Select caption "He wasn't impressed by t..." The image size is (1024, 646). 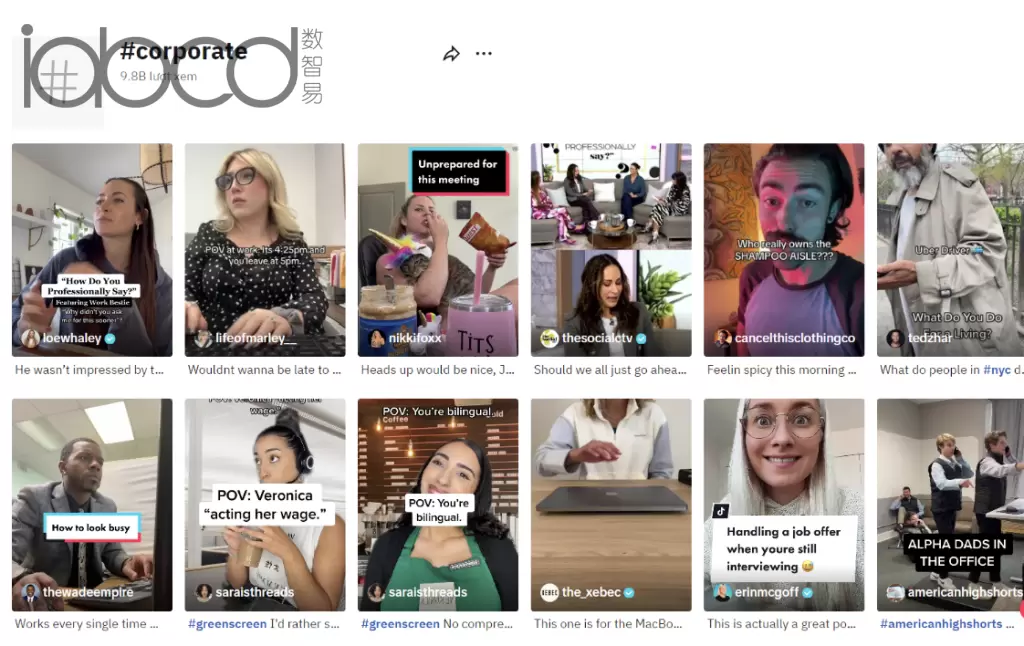(89, 370)
